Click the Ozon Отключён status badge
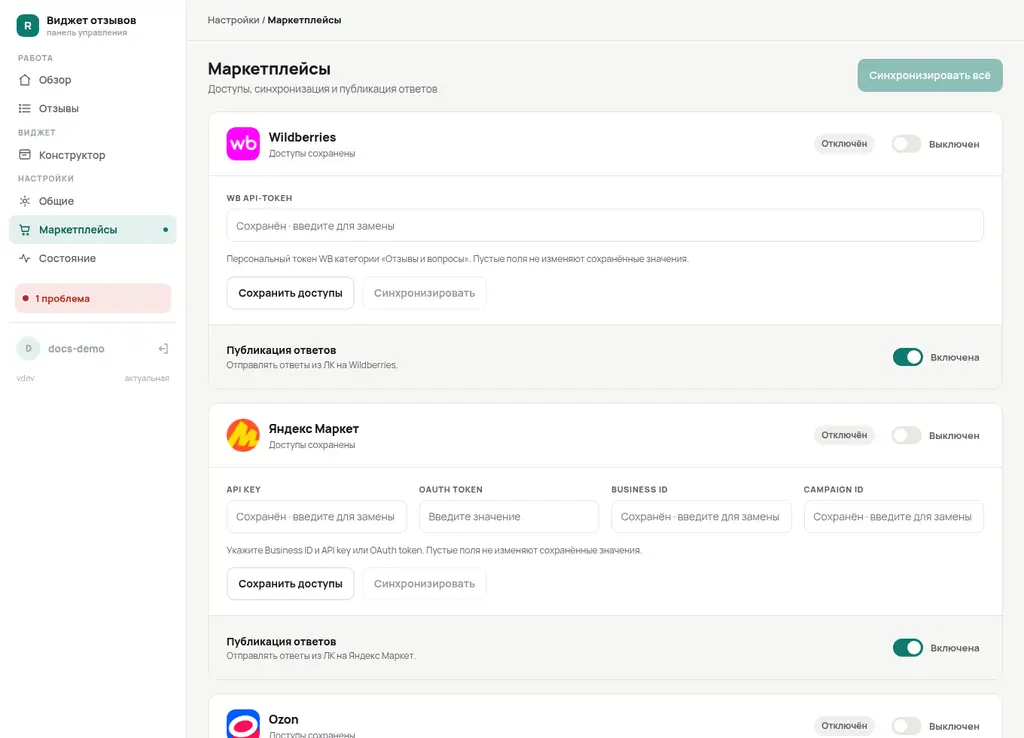Image resolution: width=1024 pixels, height=738 pixels. (844, 726)
